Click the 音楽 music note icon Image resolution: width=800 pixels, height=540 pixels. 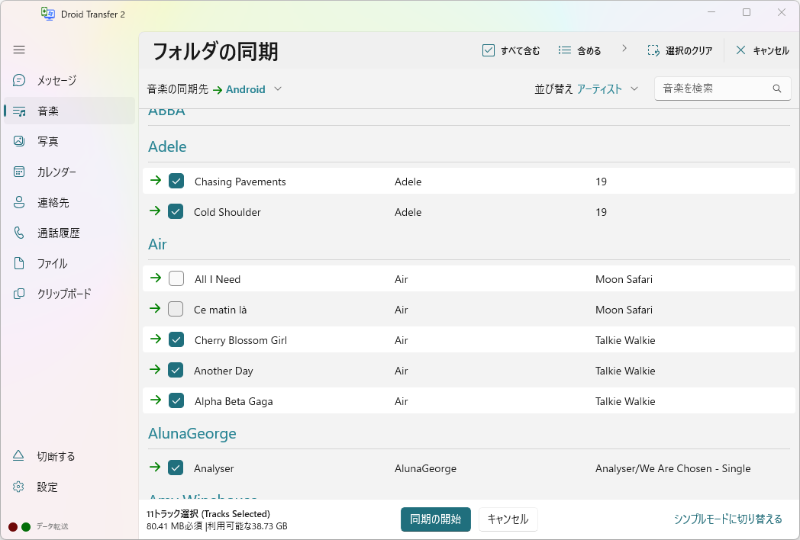click(x=19, y=111)
